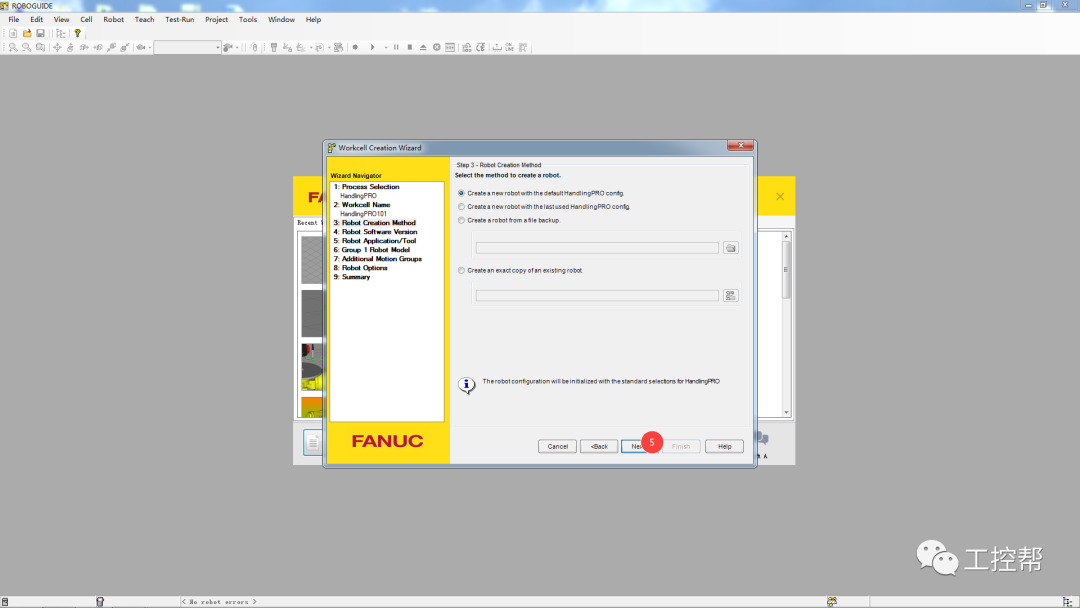This screenshot has width=1080, height=608.
Task: Show the cell browser tree icon
Action: tap(61, 33)
